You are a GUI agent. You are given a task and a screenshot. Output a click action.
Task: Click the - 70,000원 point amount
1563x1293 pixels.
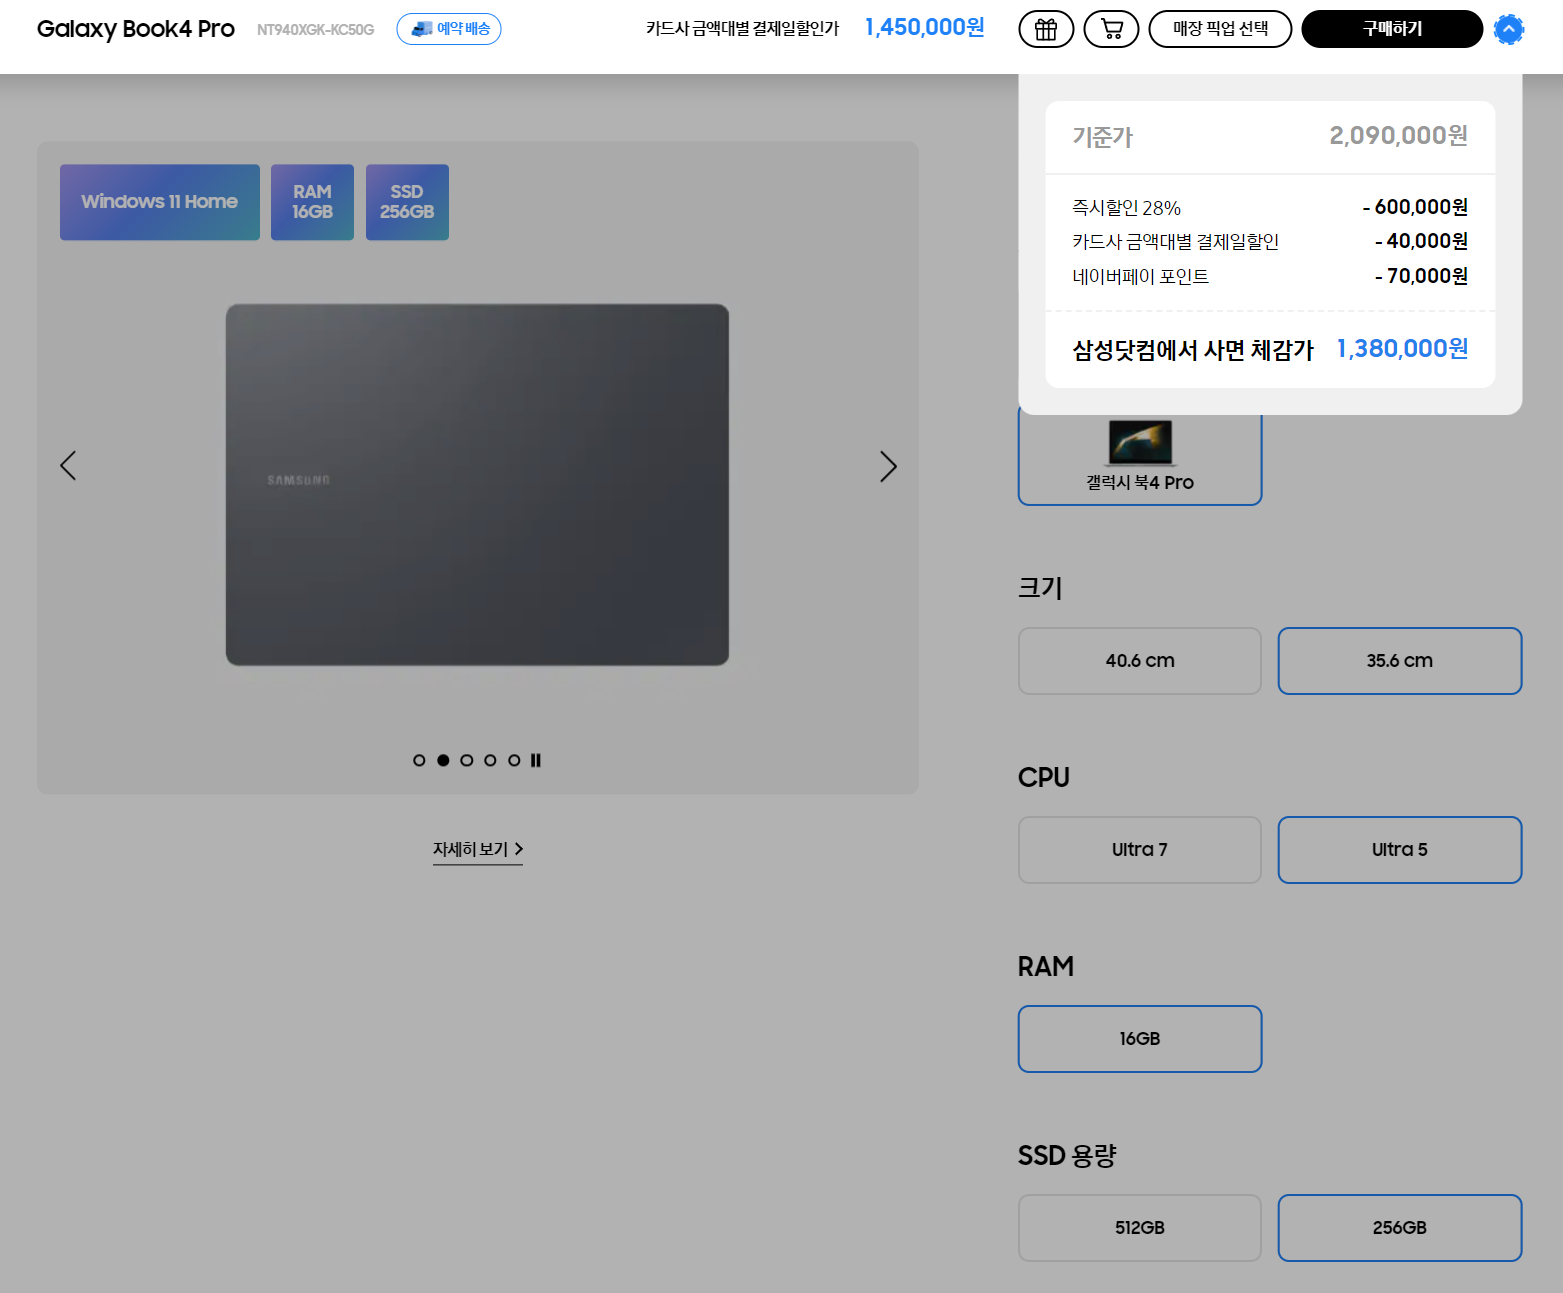click(1421, 276)
